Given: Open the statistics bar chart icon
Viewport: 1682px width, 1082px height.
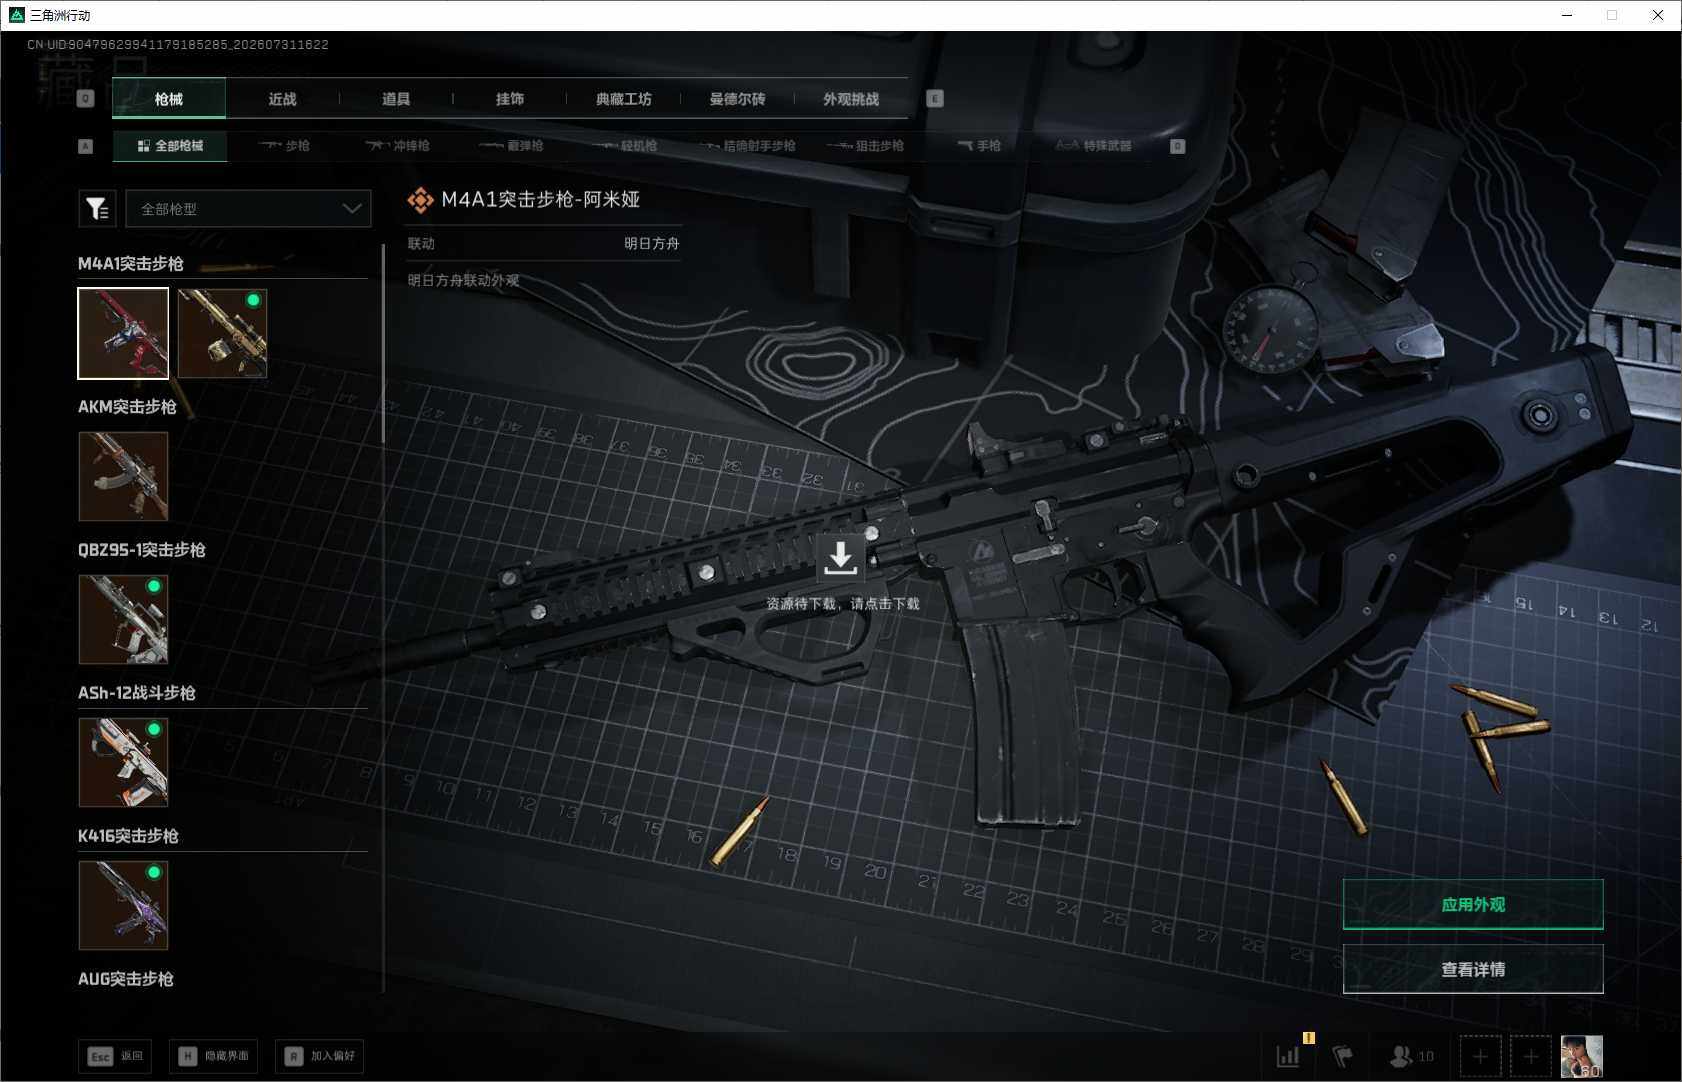Looking at the screenshot, I should 1288,1055.
